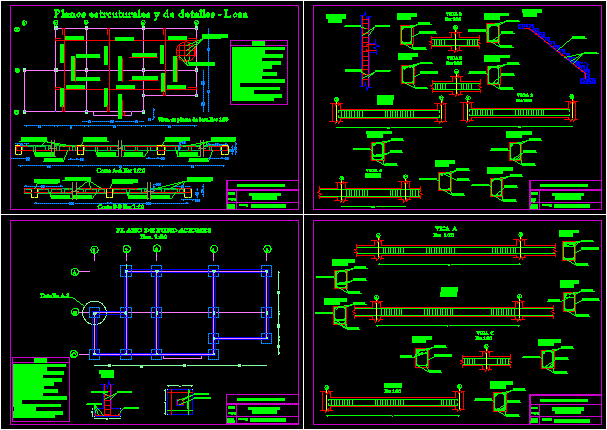Click the "Viga C" label in the bottom-right sheet
The width and height of the screenshot is (607, 430).
tap(486, 331)
